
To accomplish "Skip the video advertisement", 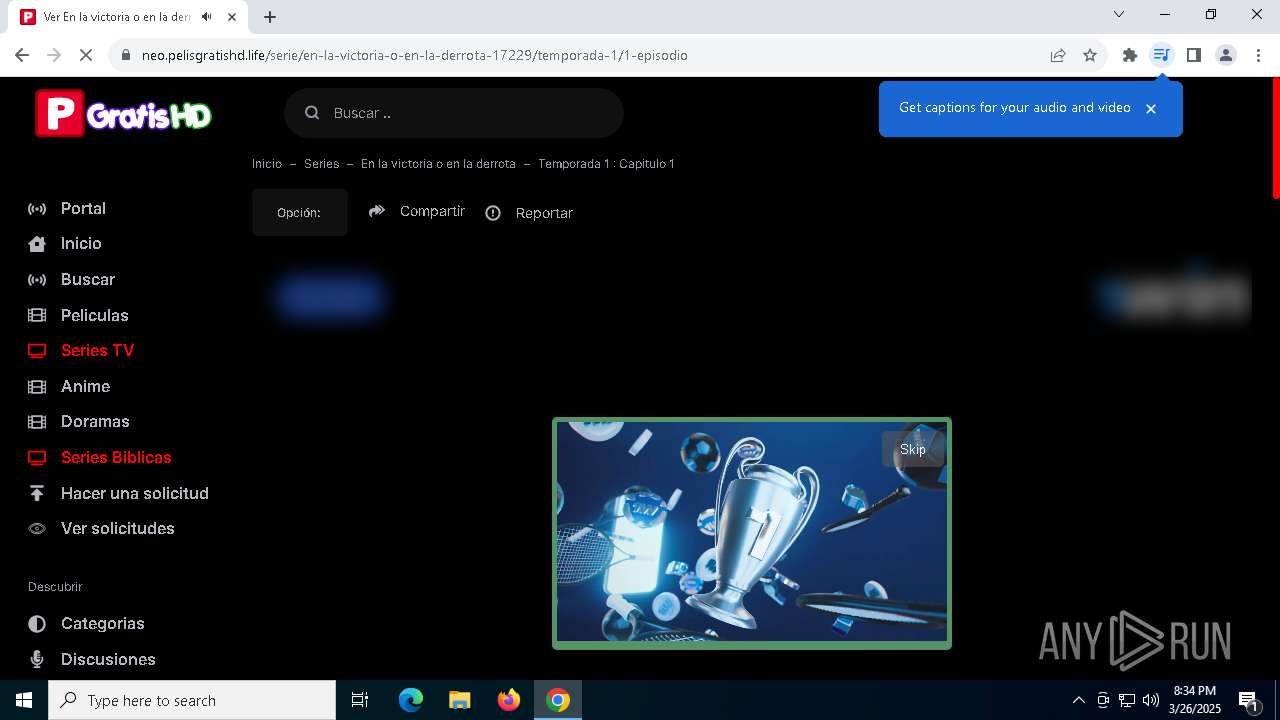I will click(x=913, y=449).
